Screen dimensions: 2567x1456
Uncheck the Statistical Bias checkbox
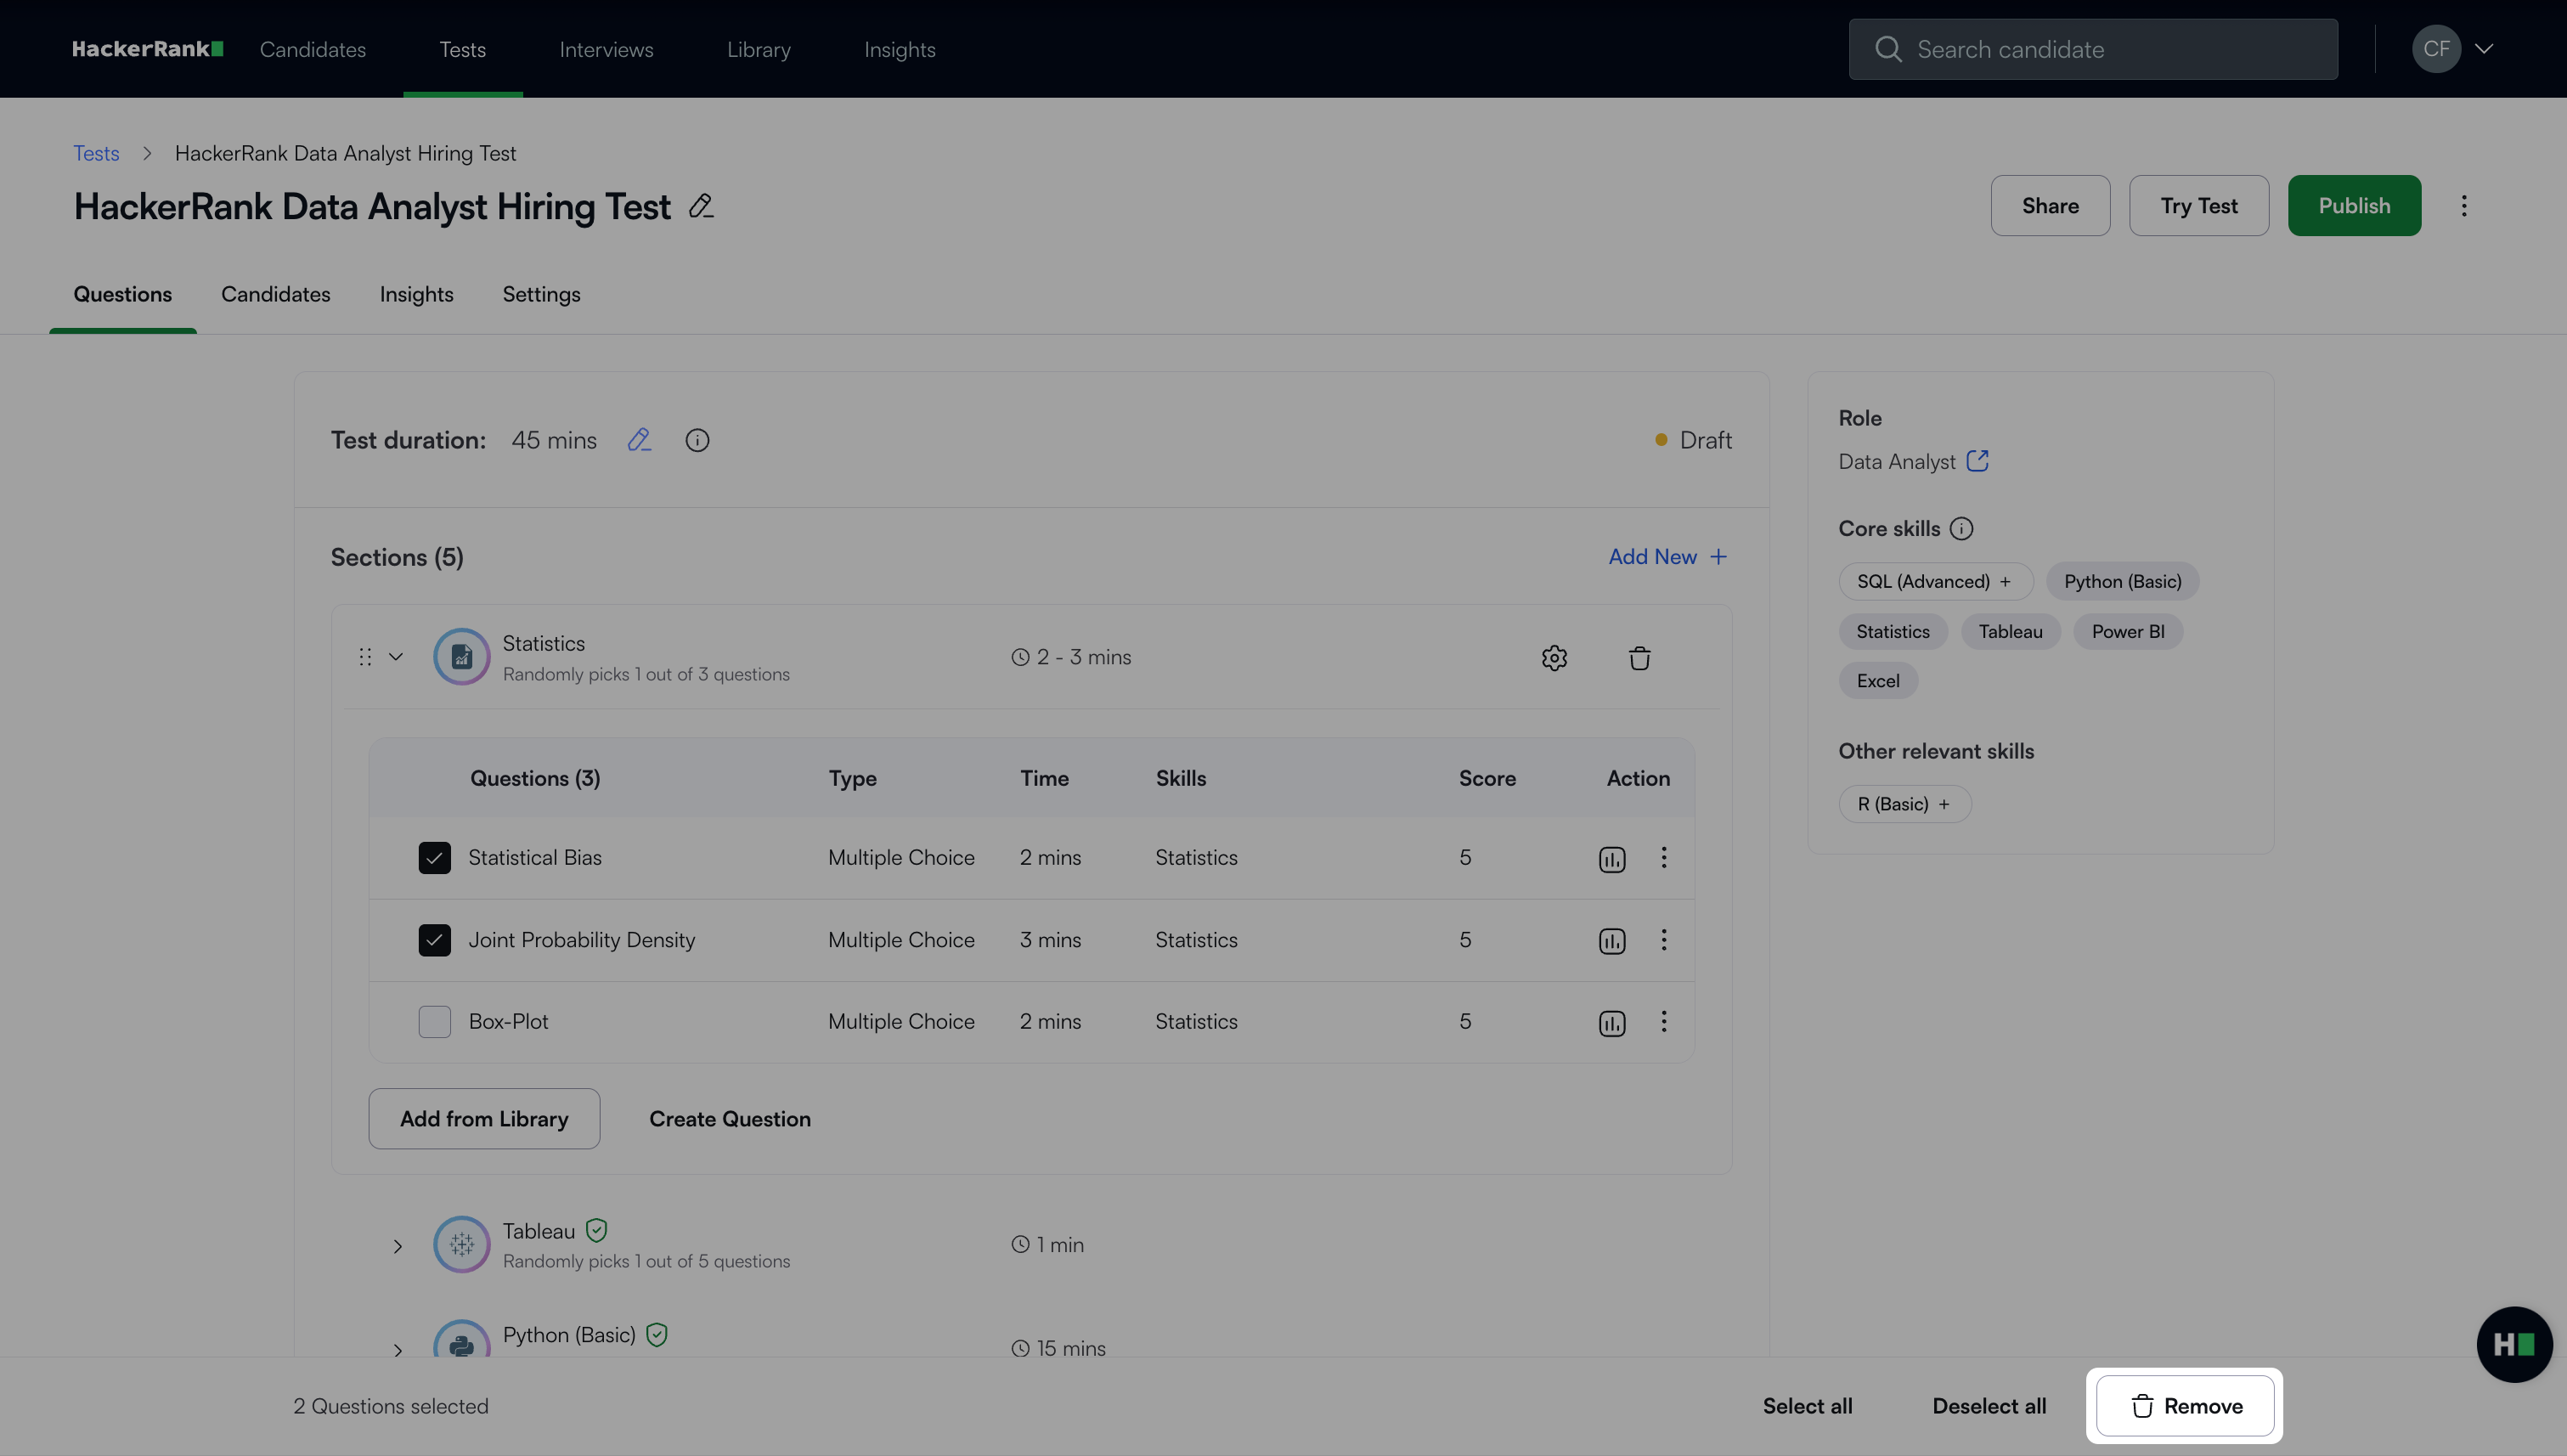[x=434, y=858]
